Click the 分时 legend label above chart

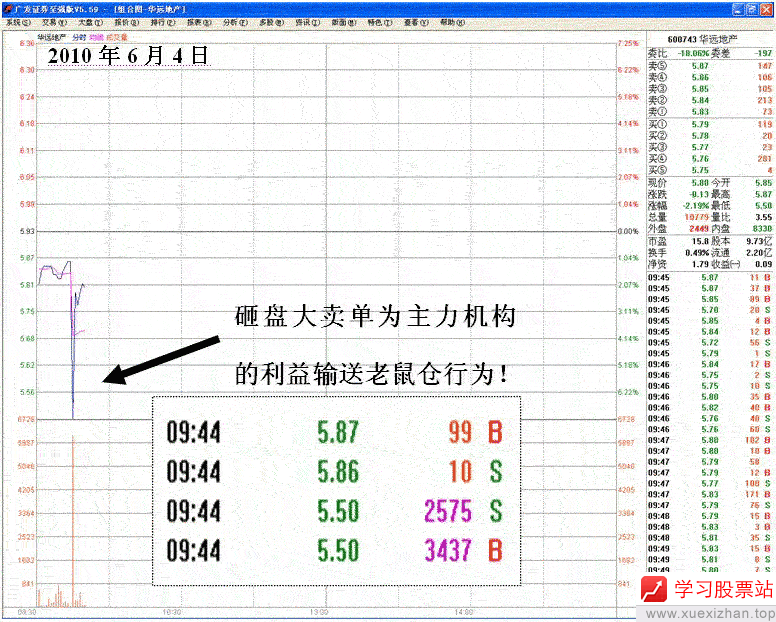click(x=79, y=37)
